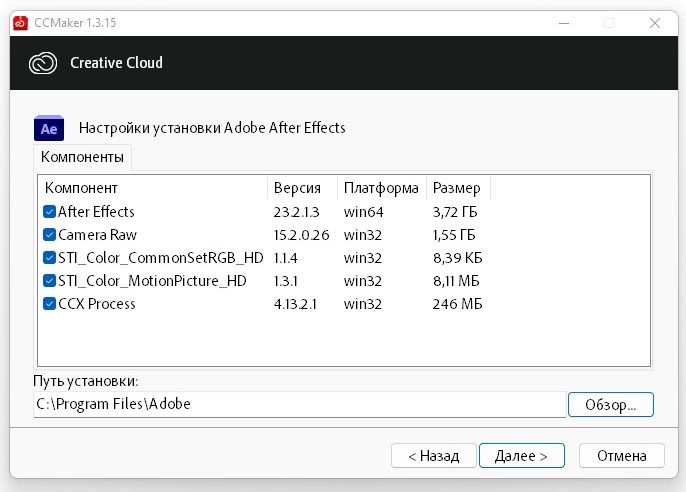Click the 246 МБ size cell

click(x=458, y=304)
